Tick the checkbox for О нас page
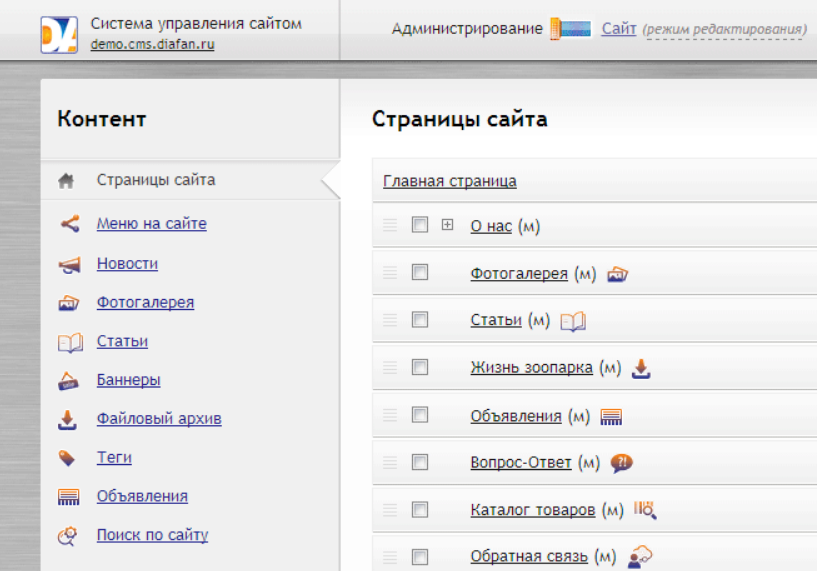Image resolution: width=817 pixels, height=571 pixels. tap(420, 225)
